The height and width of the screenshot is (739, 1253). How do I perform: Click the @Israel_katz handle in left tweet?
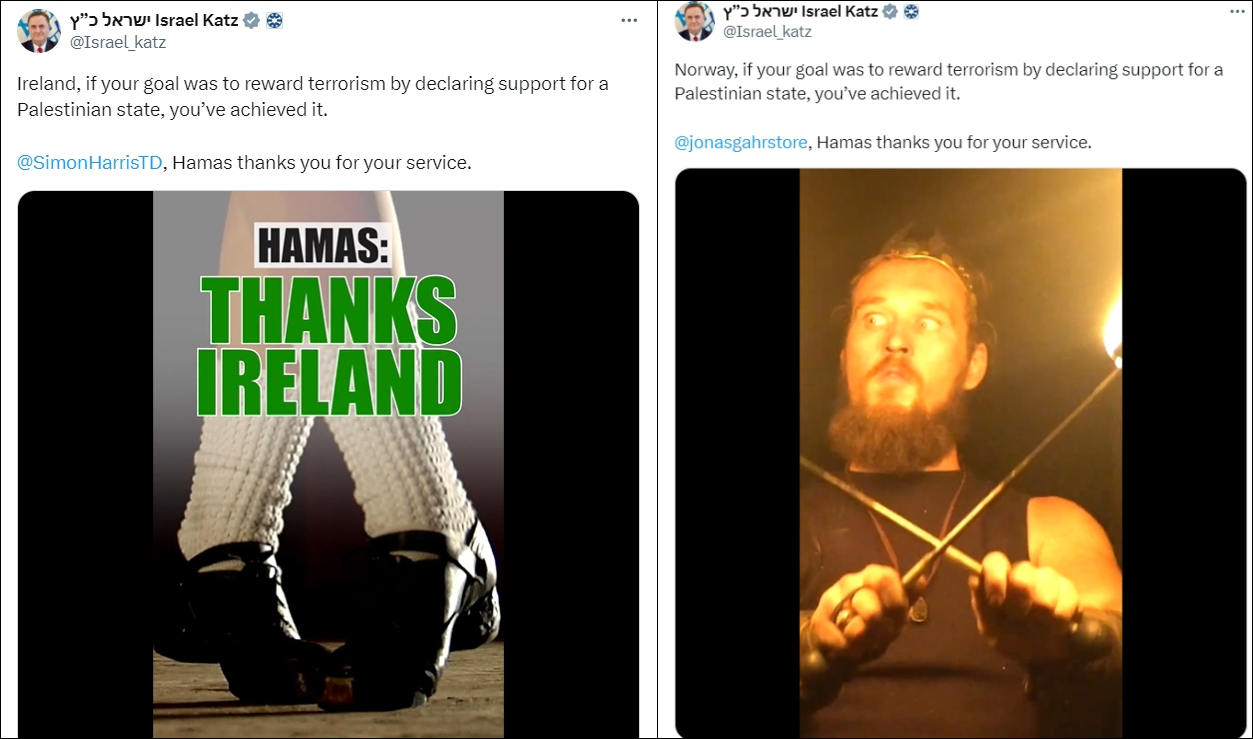point(118,42)
